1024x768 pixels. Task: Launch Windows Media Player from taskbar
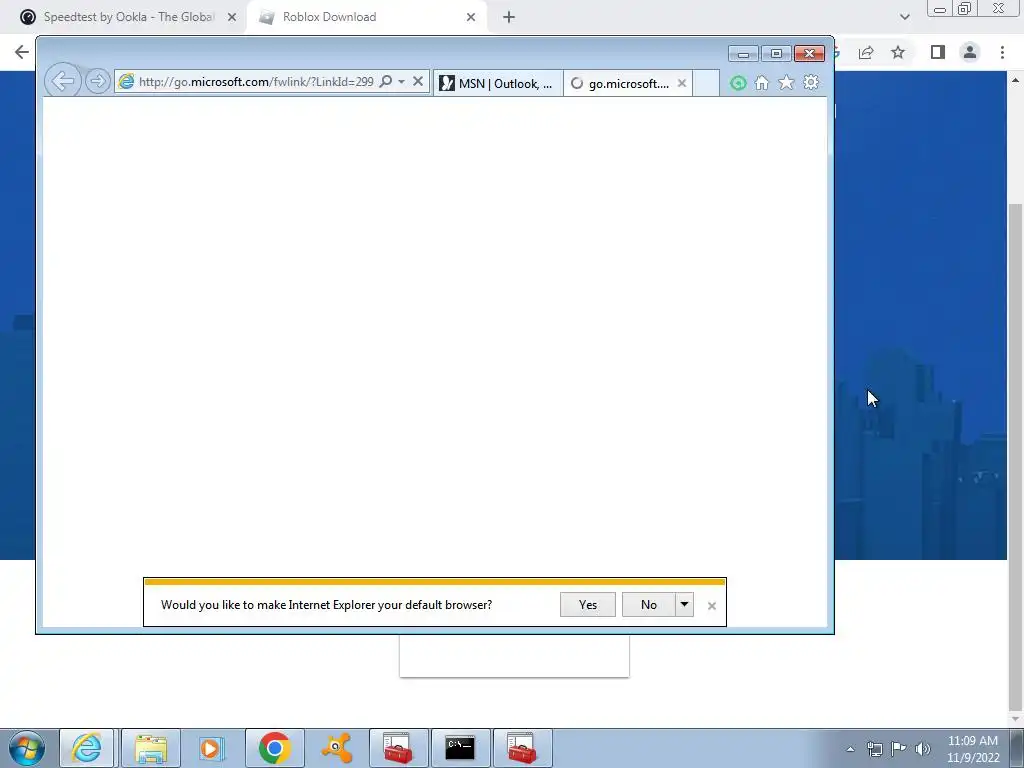(x=212, y=748)
